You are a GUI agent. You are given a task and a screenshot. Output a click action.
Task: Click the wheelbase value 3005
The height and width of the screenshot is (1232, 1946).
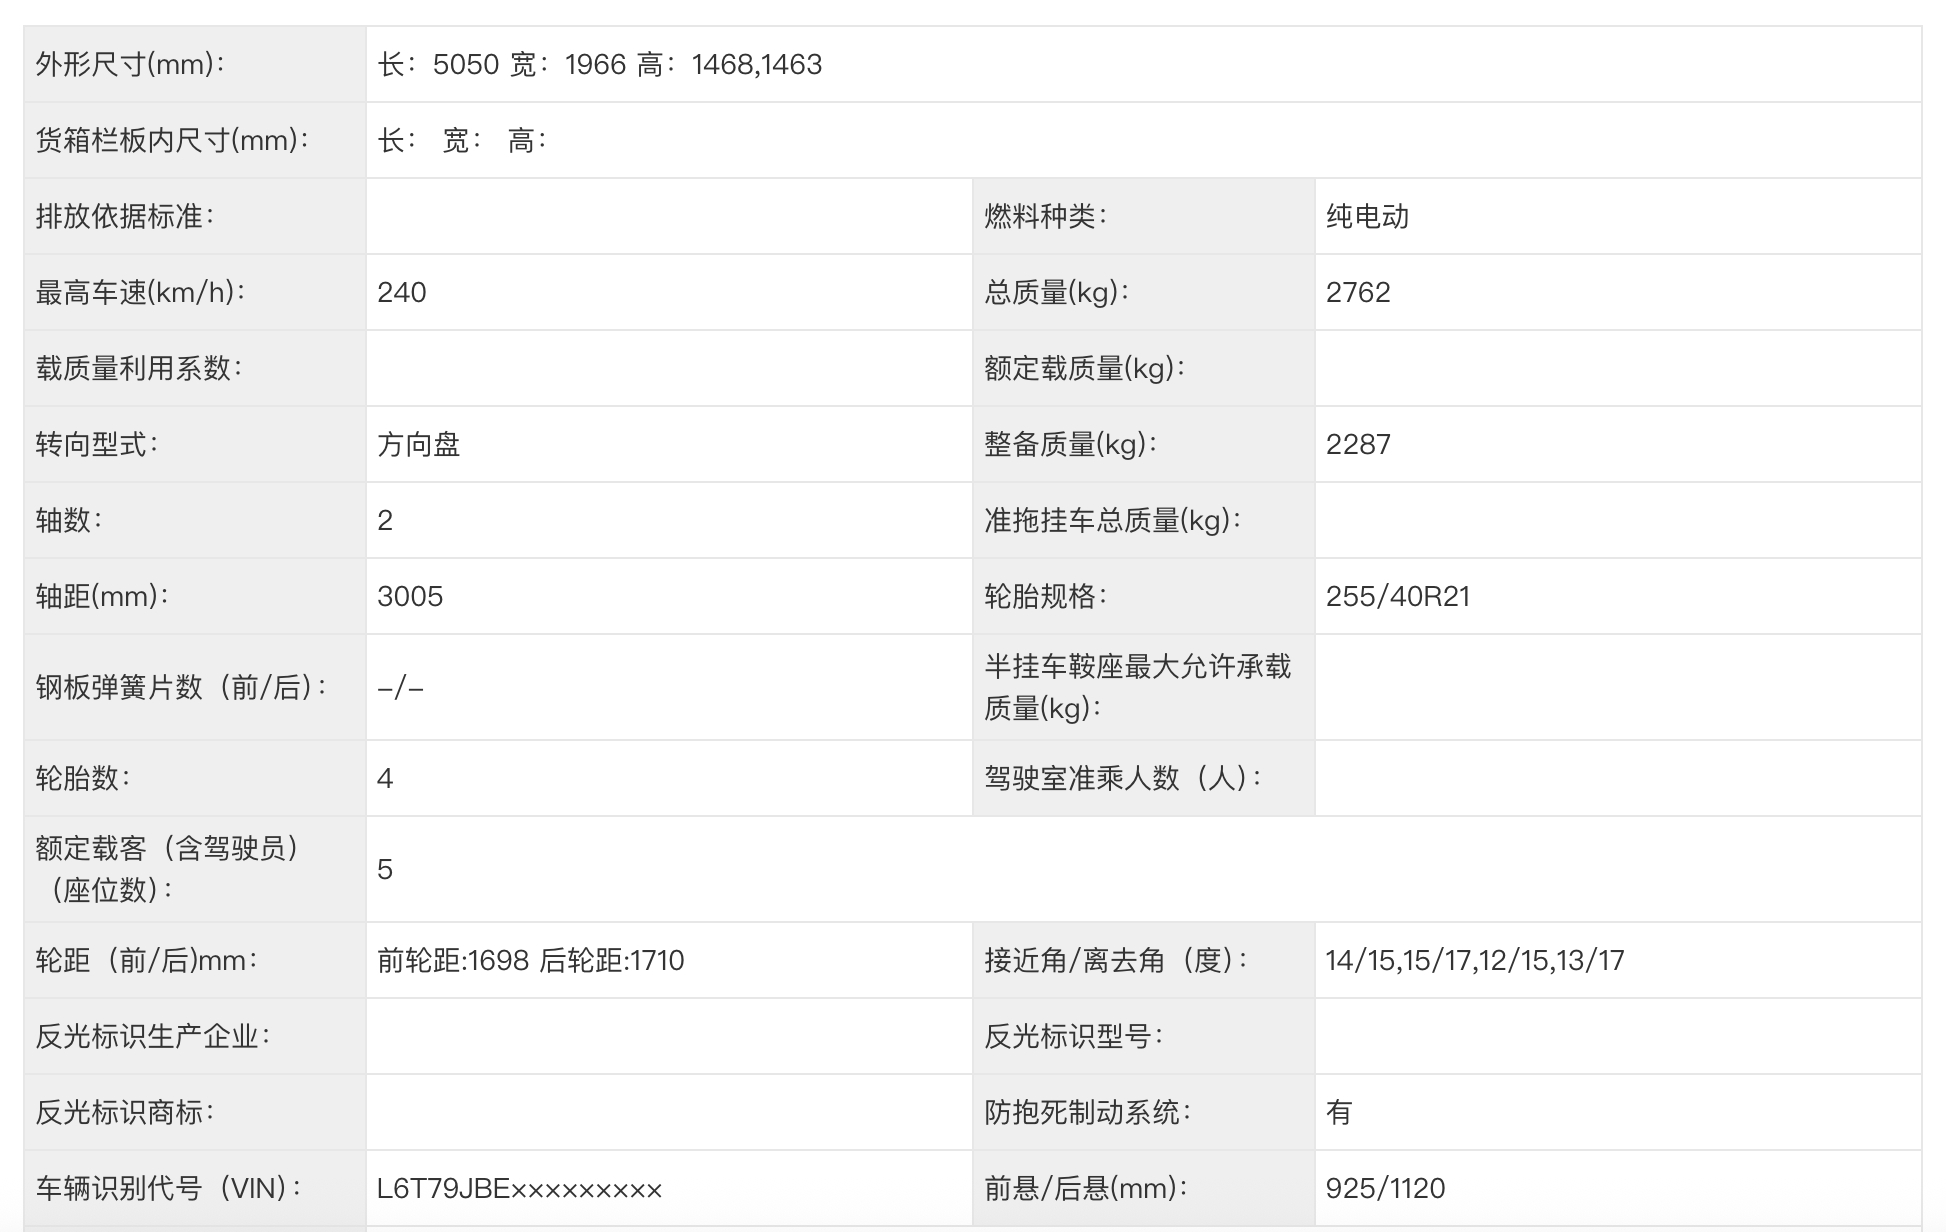pyautogui.click(x=410, y=597)
